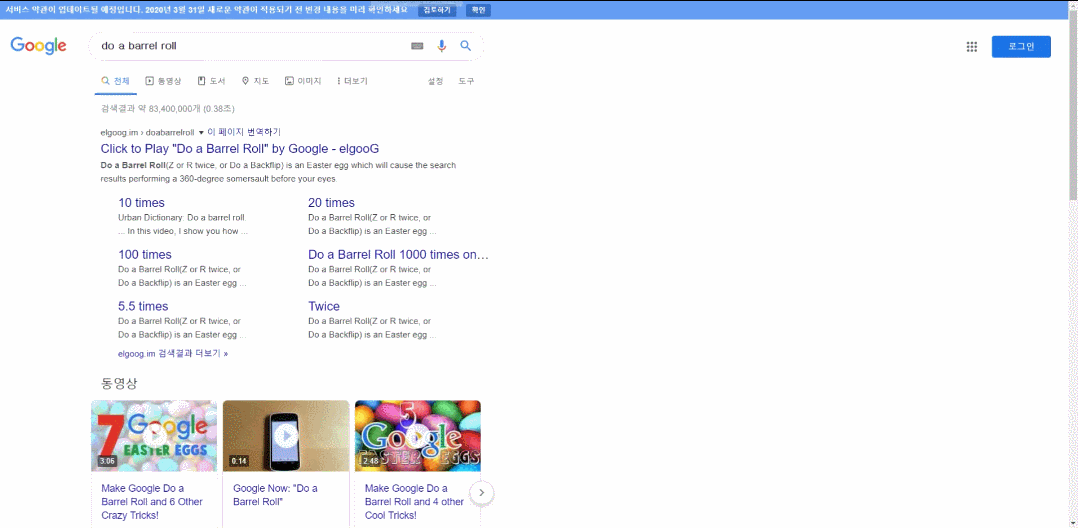Click the next arrow on video carousel

coord(482,492)
